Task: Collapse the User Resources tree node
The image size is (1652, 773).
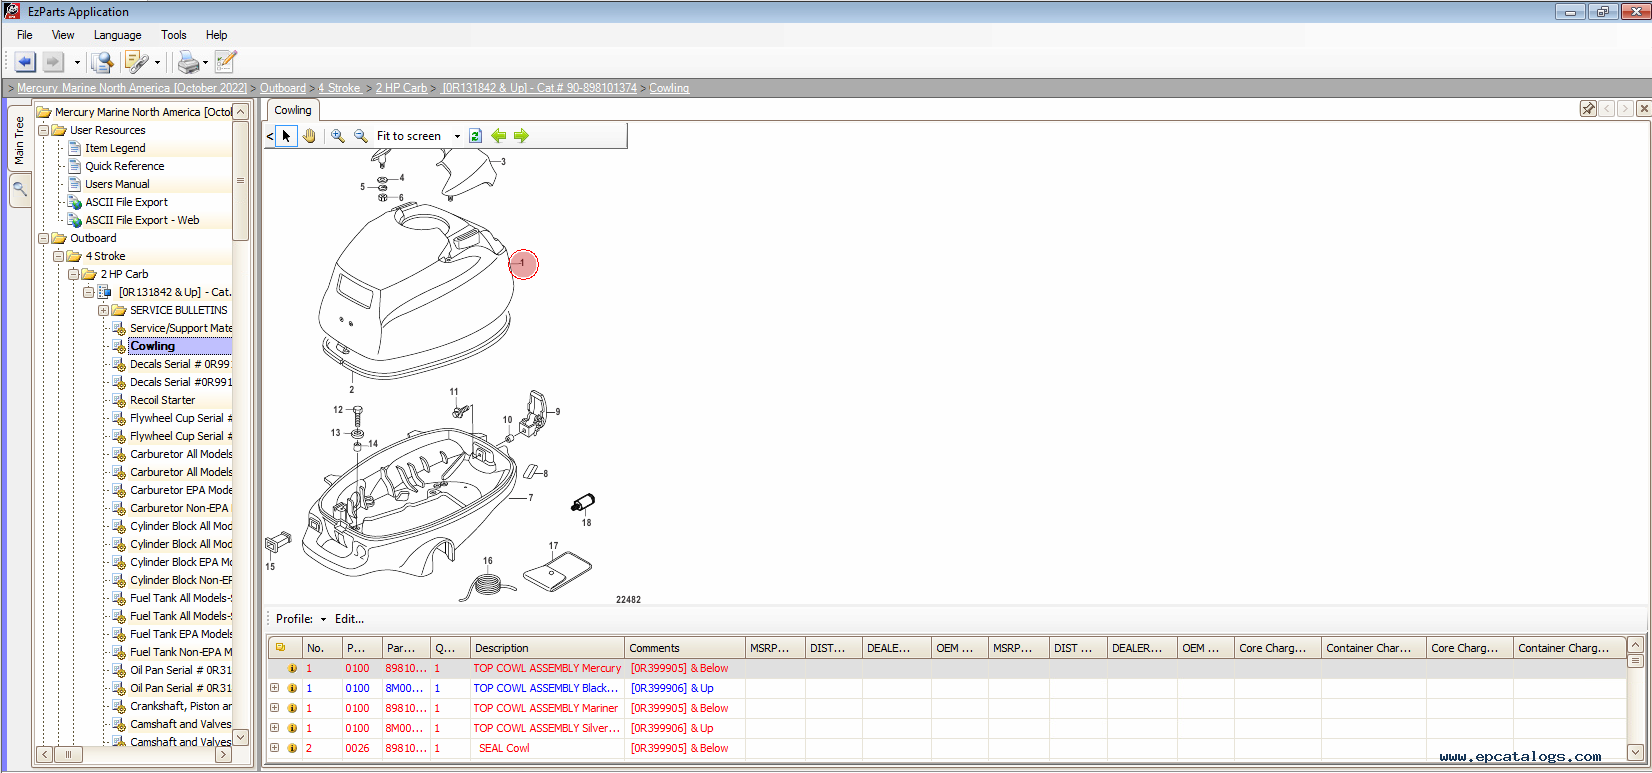Action: tap(43, 130)
